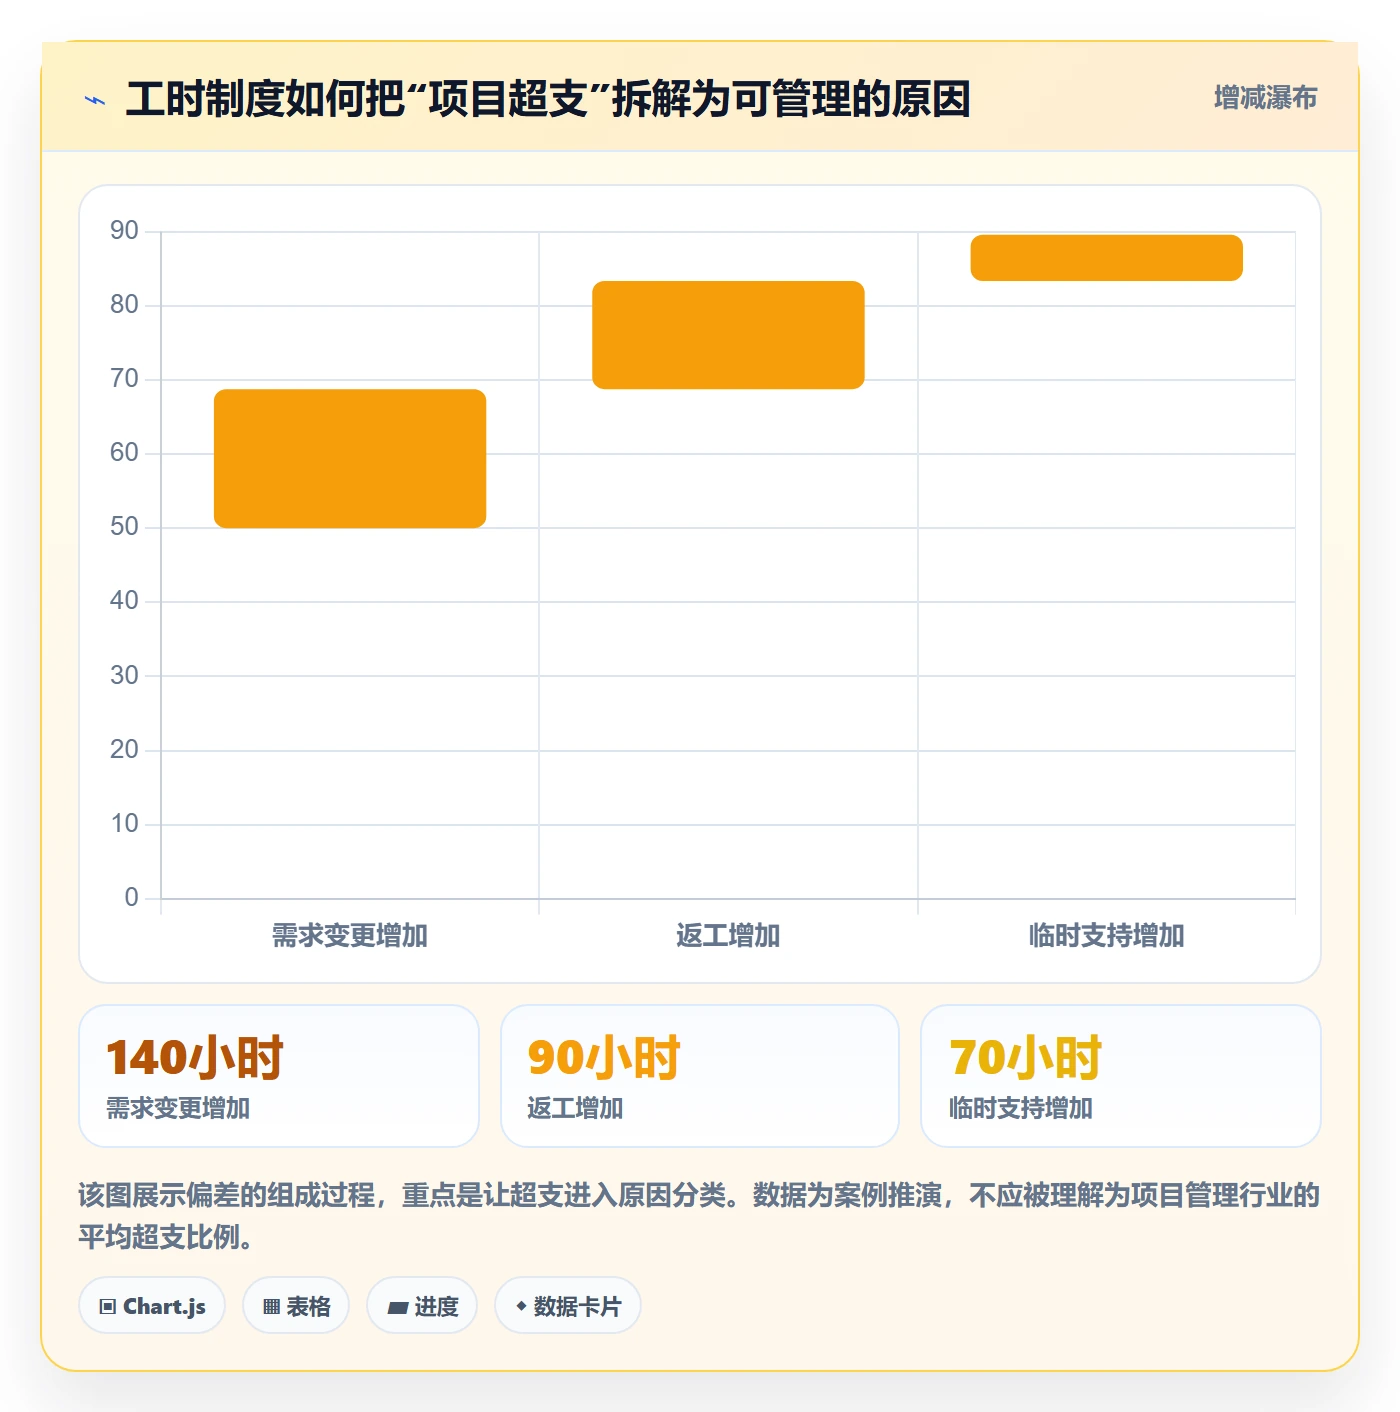This screenshot has height=1412, width=1400.
Task: Click the 需求变更增加 orange bar in the chart
Action: [x=350, y=459]
